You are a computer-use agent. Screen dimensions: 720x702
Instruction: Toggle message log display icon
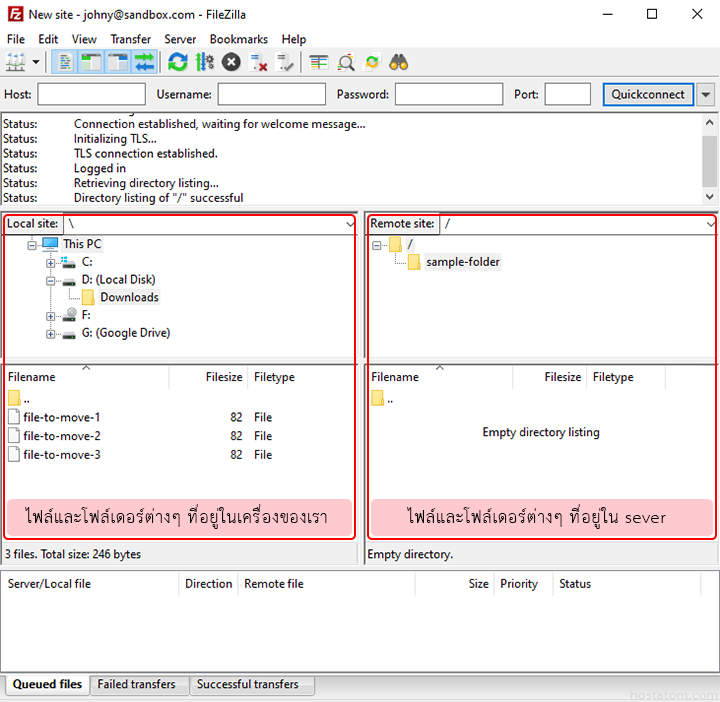[66, 62]
